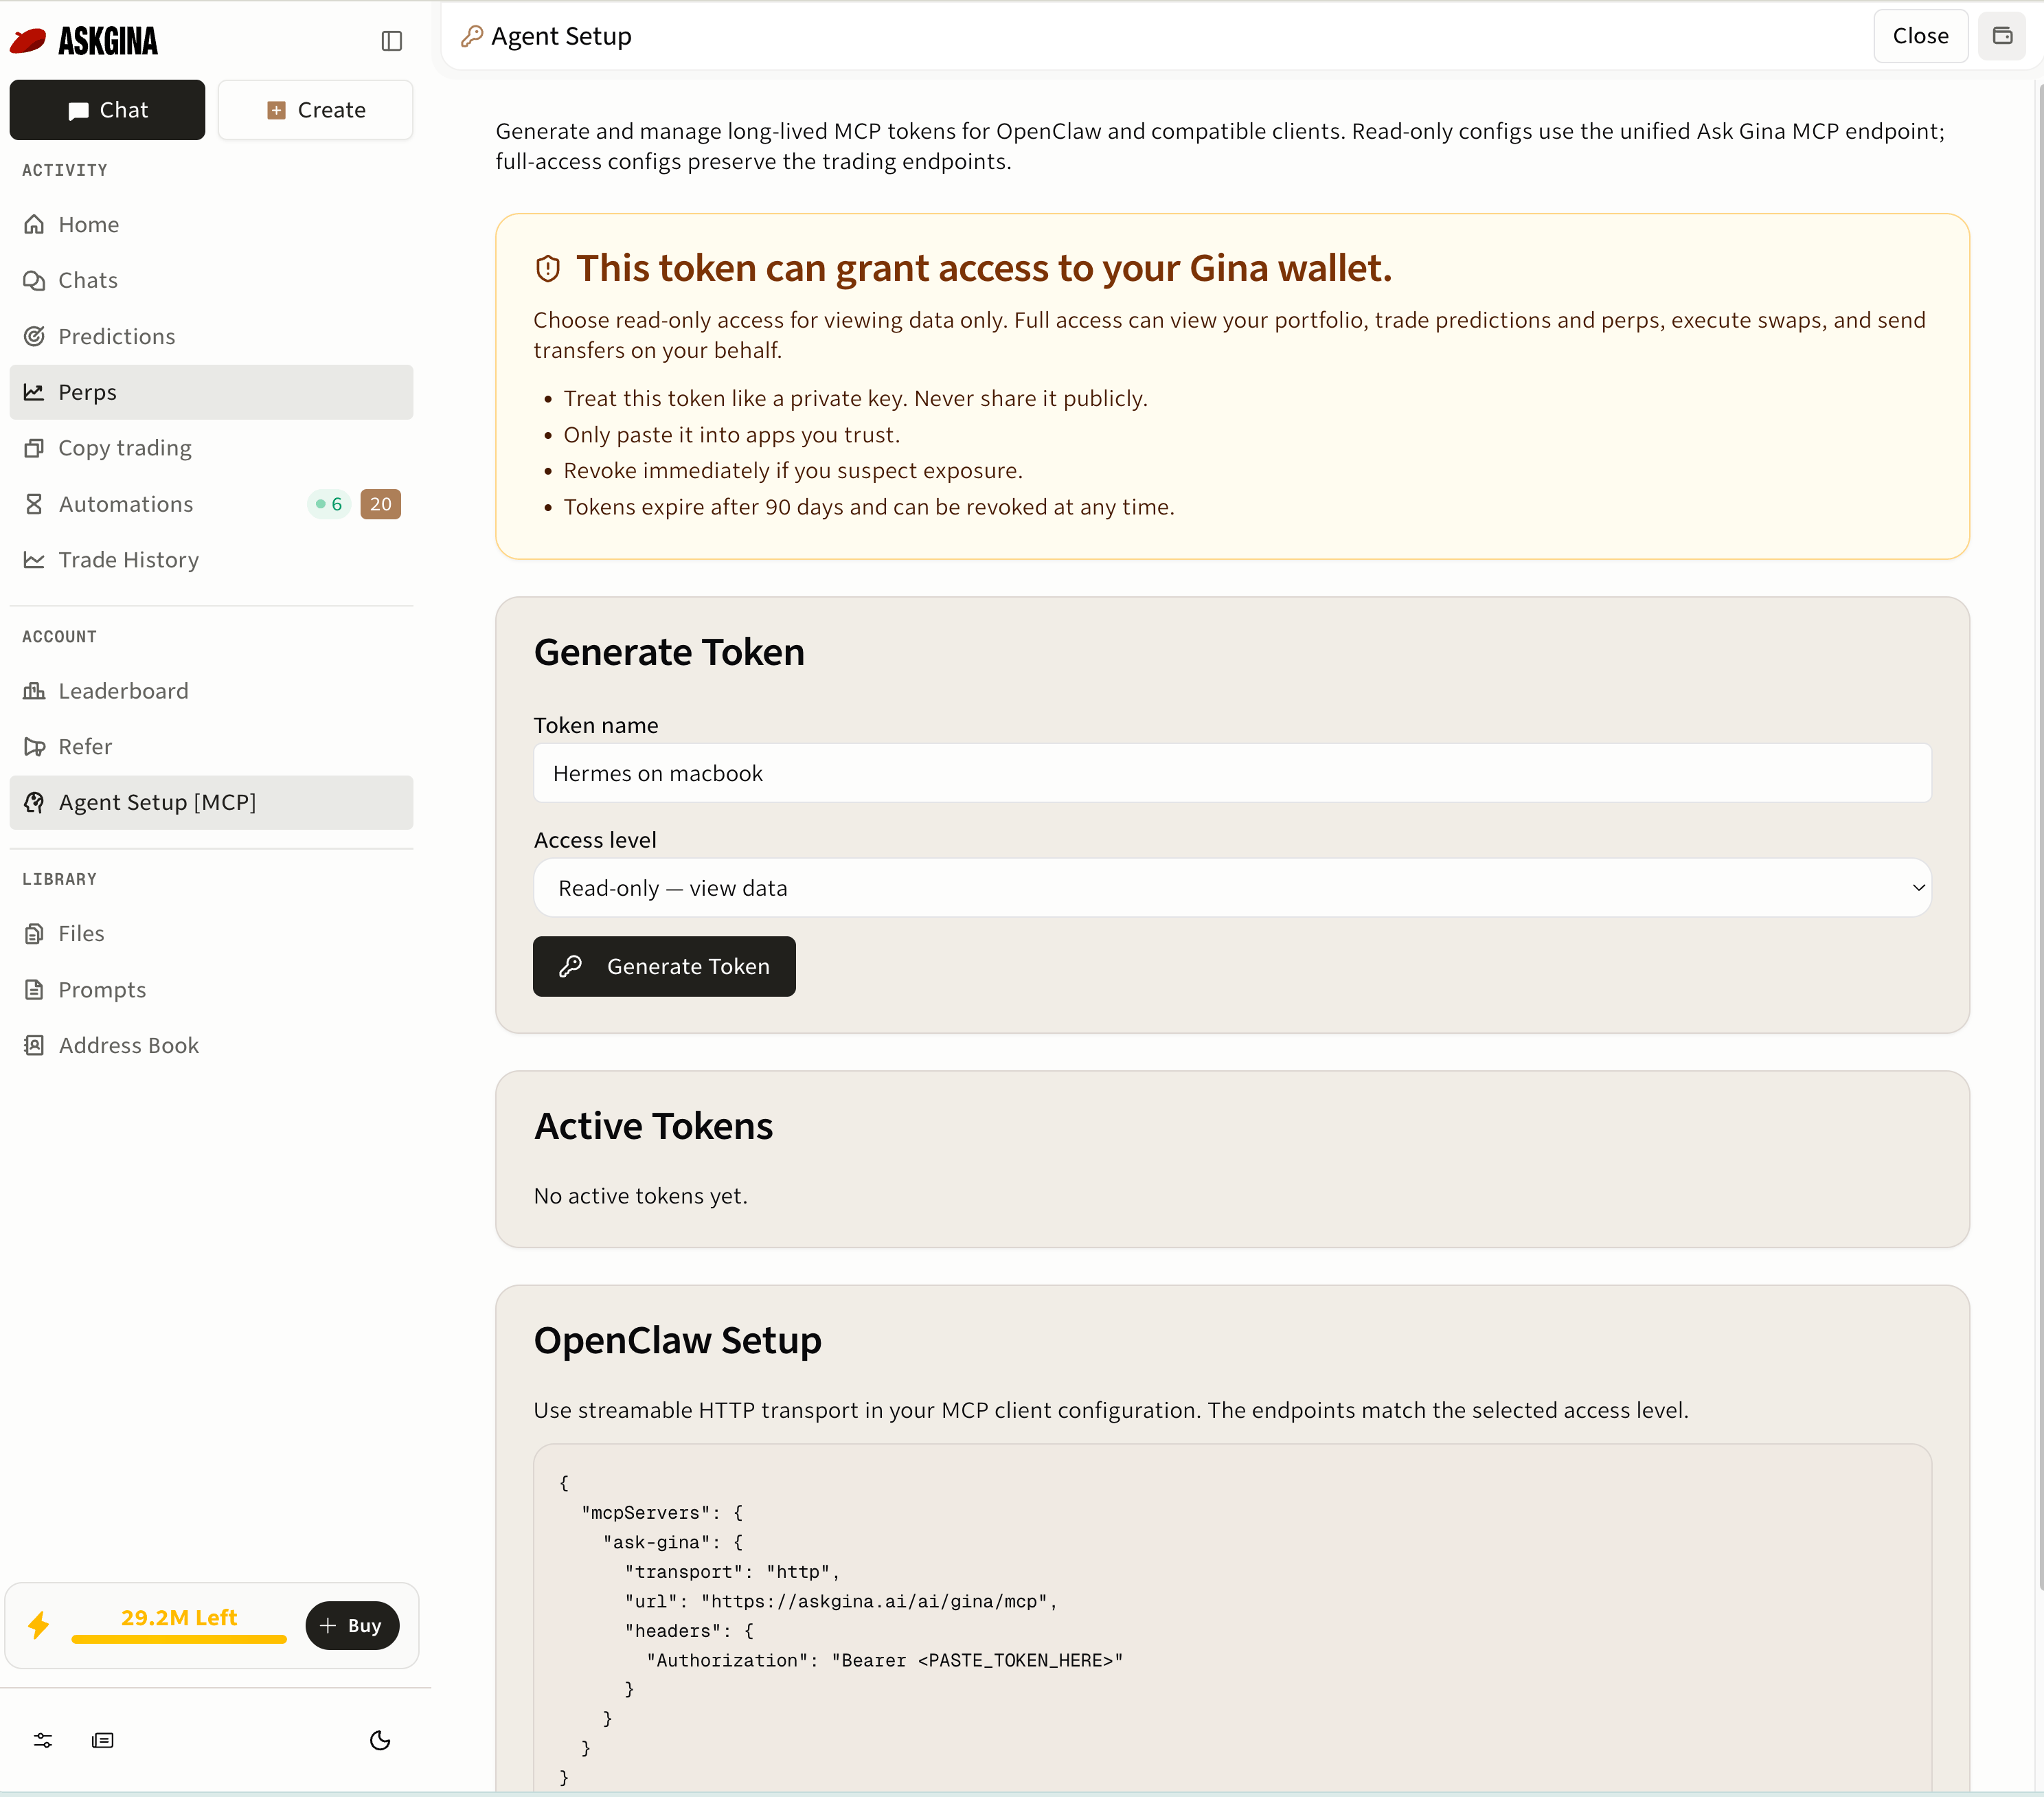Click the Copy trading icon
2044x1797 pixels.
point(34,448)
